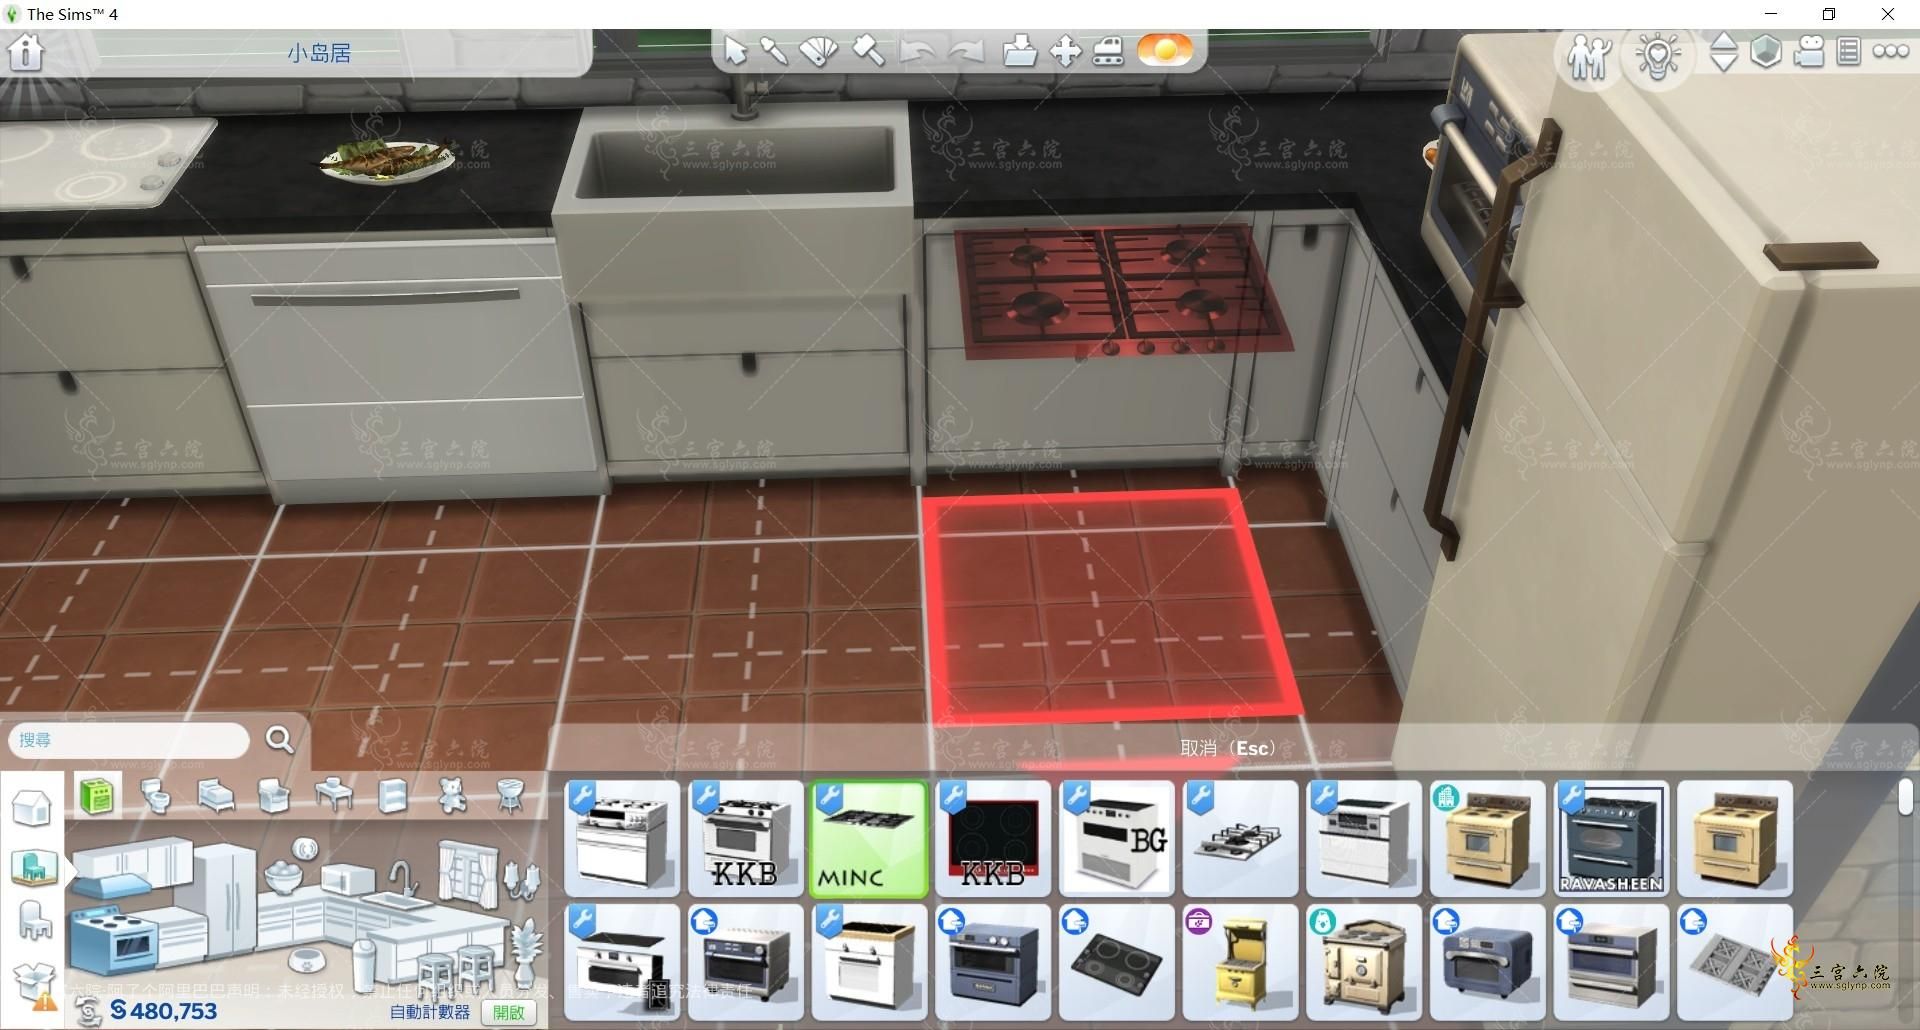Image resolution: width=1920 pixels, height=1030 pixels.
Task: Switch to the Bedroom bed tab
Action: click(x=215, y=797)
